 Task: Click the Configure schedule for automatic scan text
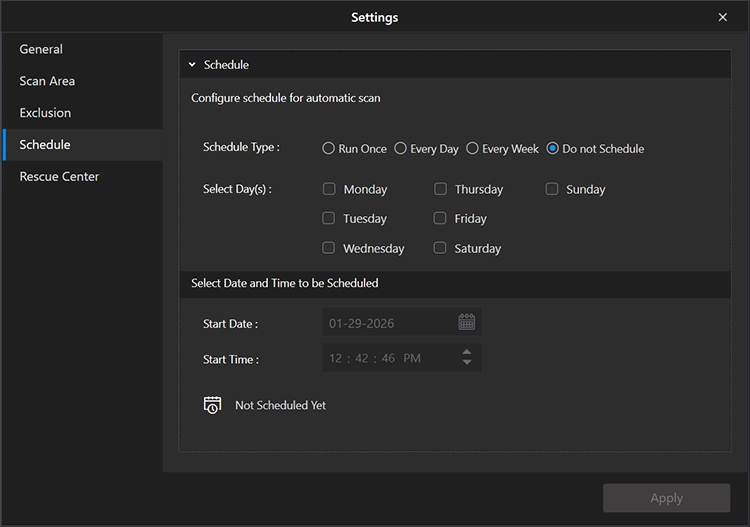click(x=286, y=98)
